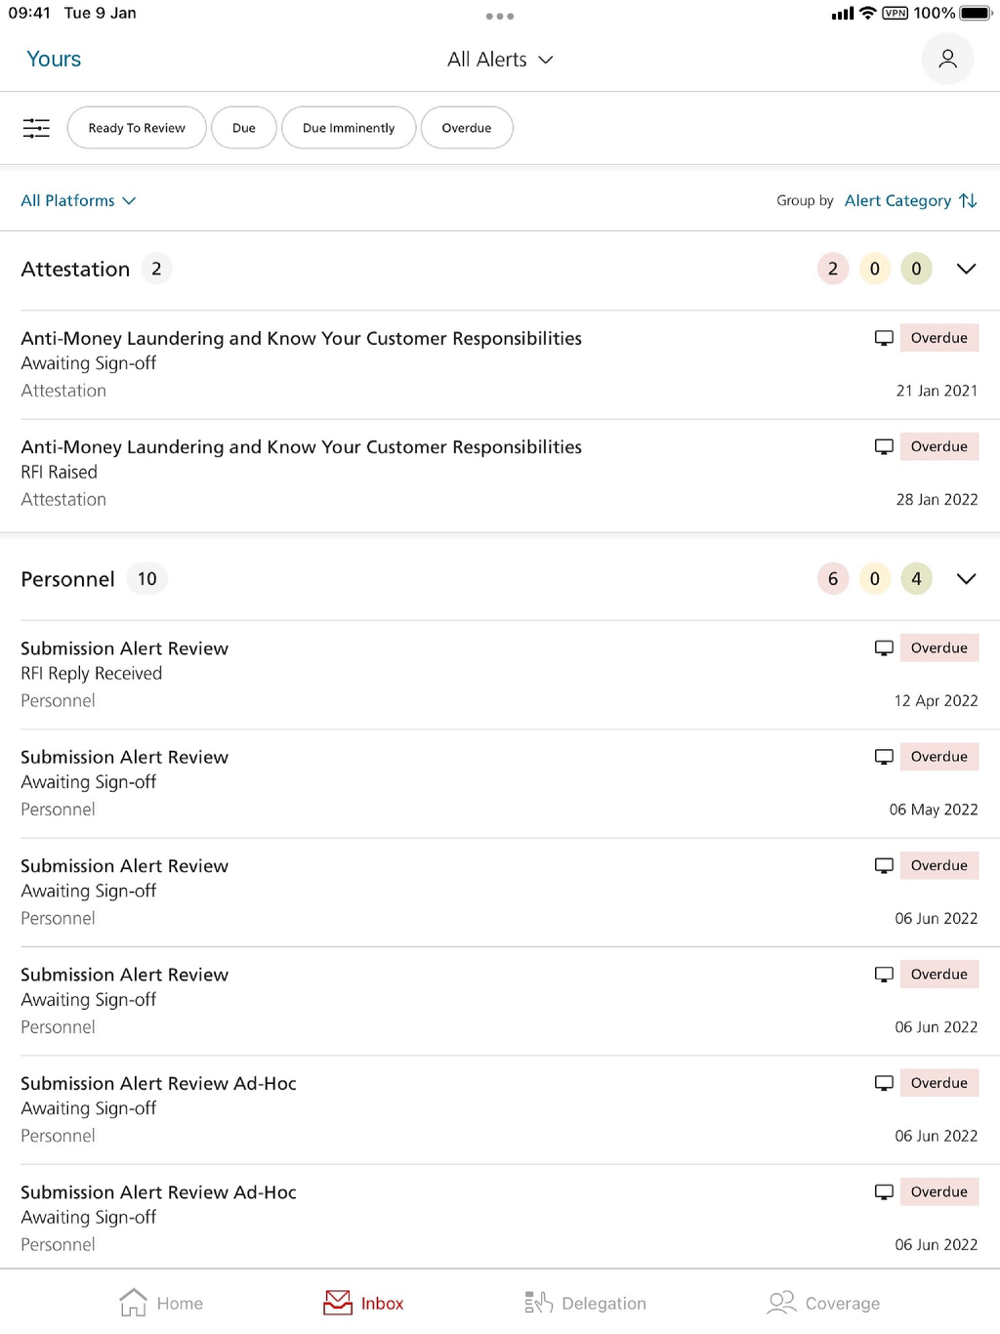The height and width of the screenshot is (1334, 1000).
Task: Collapse the Personnel group
Action: pos(966,579)
